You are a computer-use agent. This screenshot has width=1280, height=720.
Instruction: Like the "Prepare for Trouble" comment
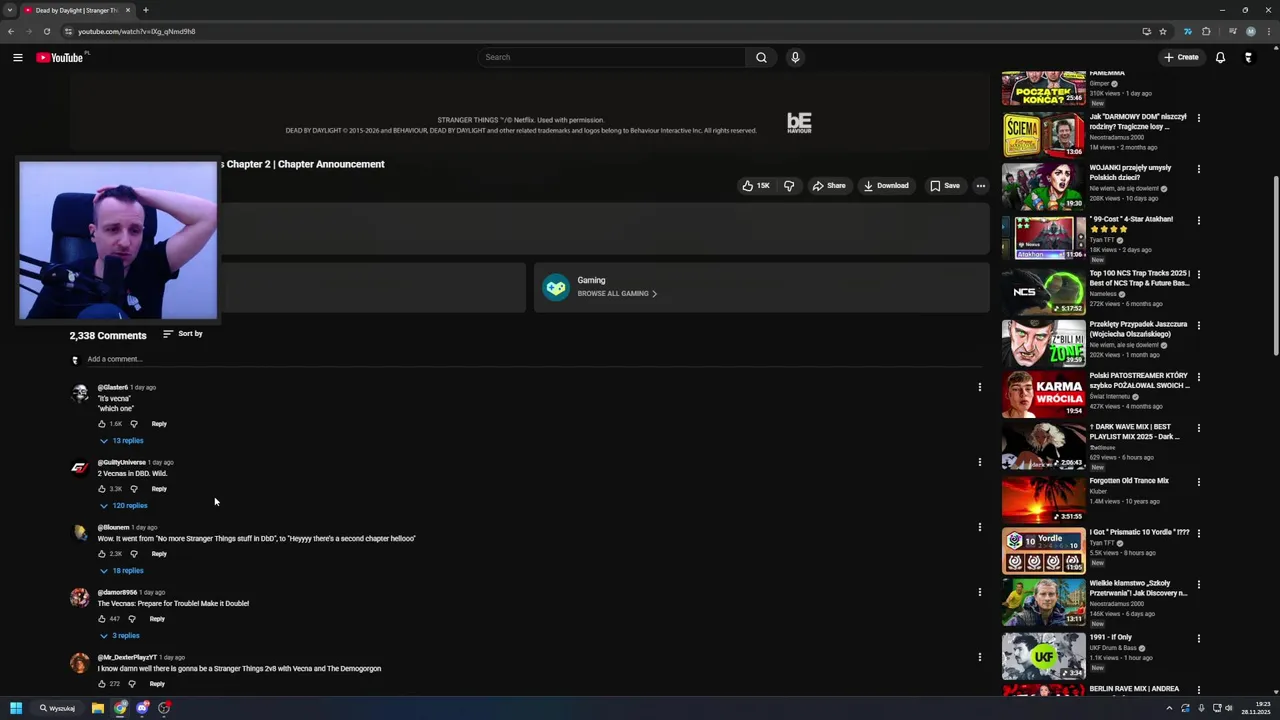point(102,619)
